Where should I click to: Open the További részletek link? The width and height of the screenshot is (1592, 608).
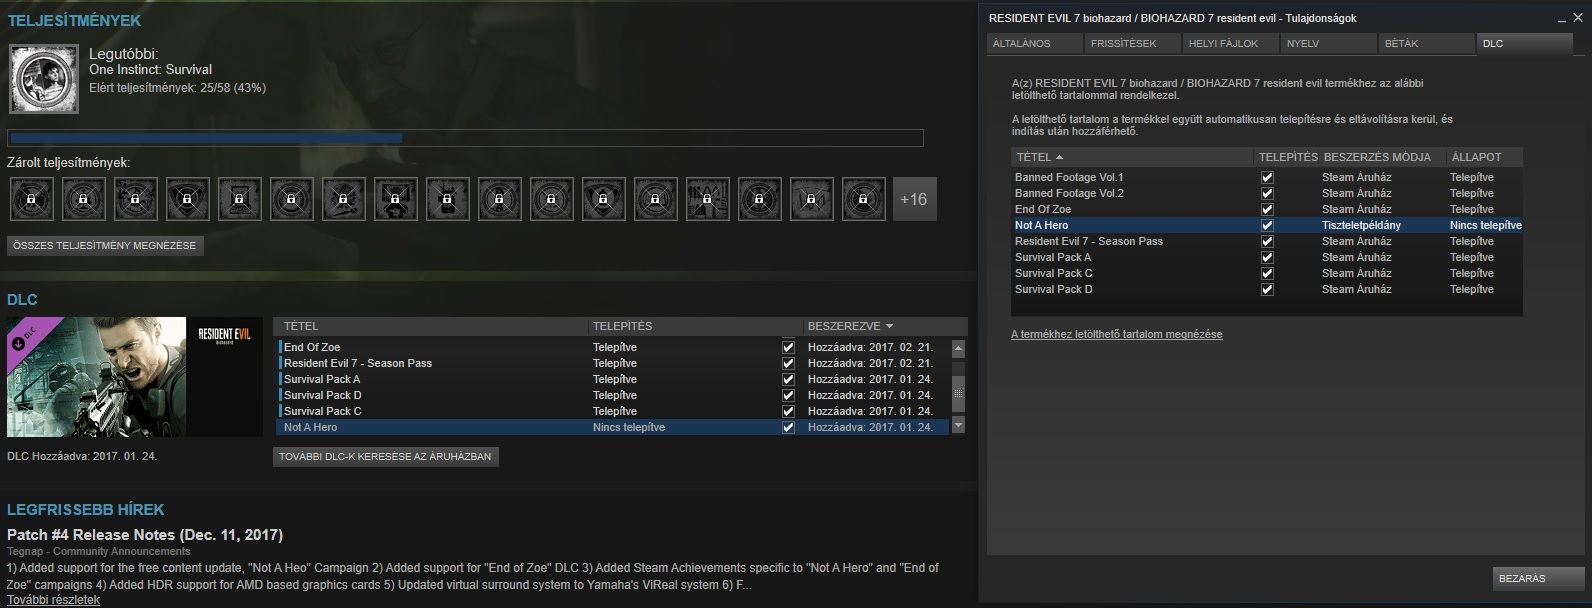pos(53,600)
